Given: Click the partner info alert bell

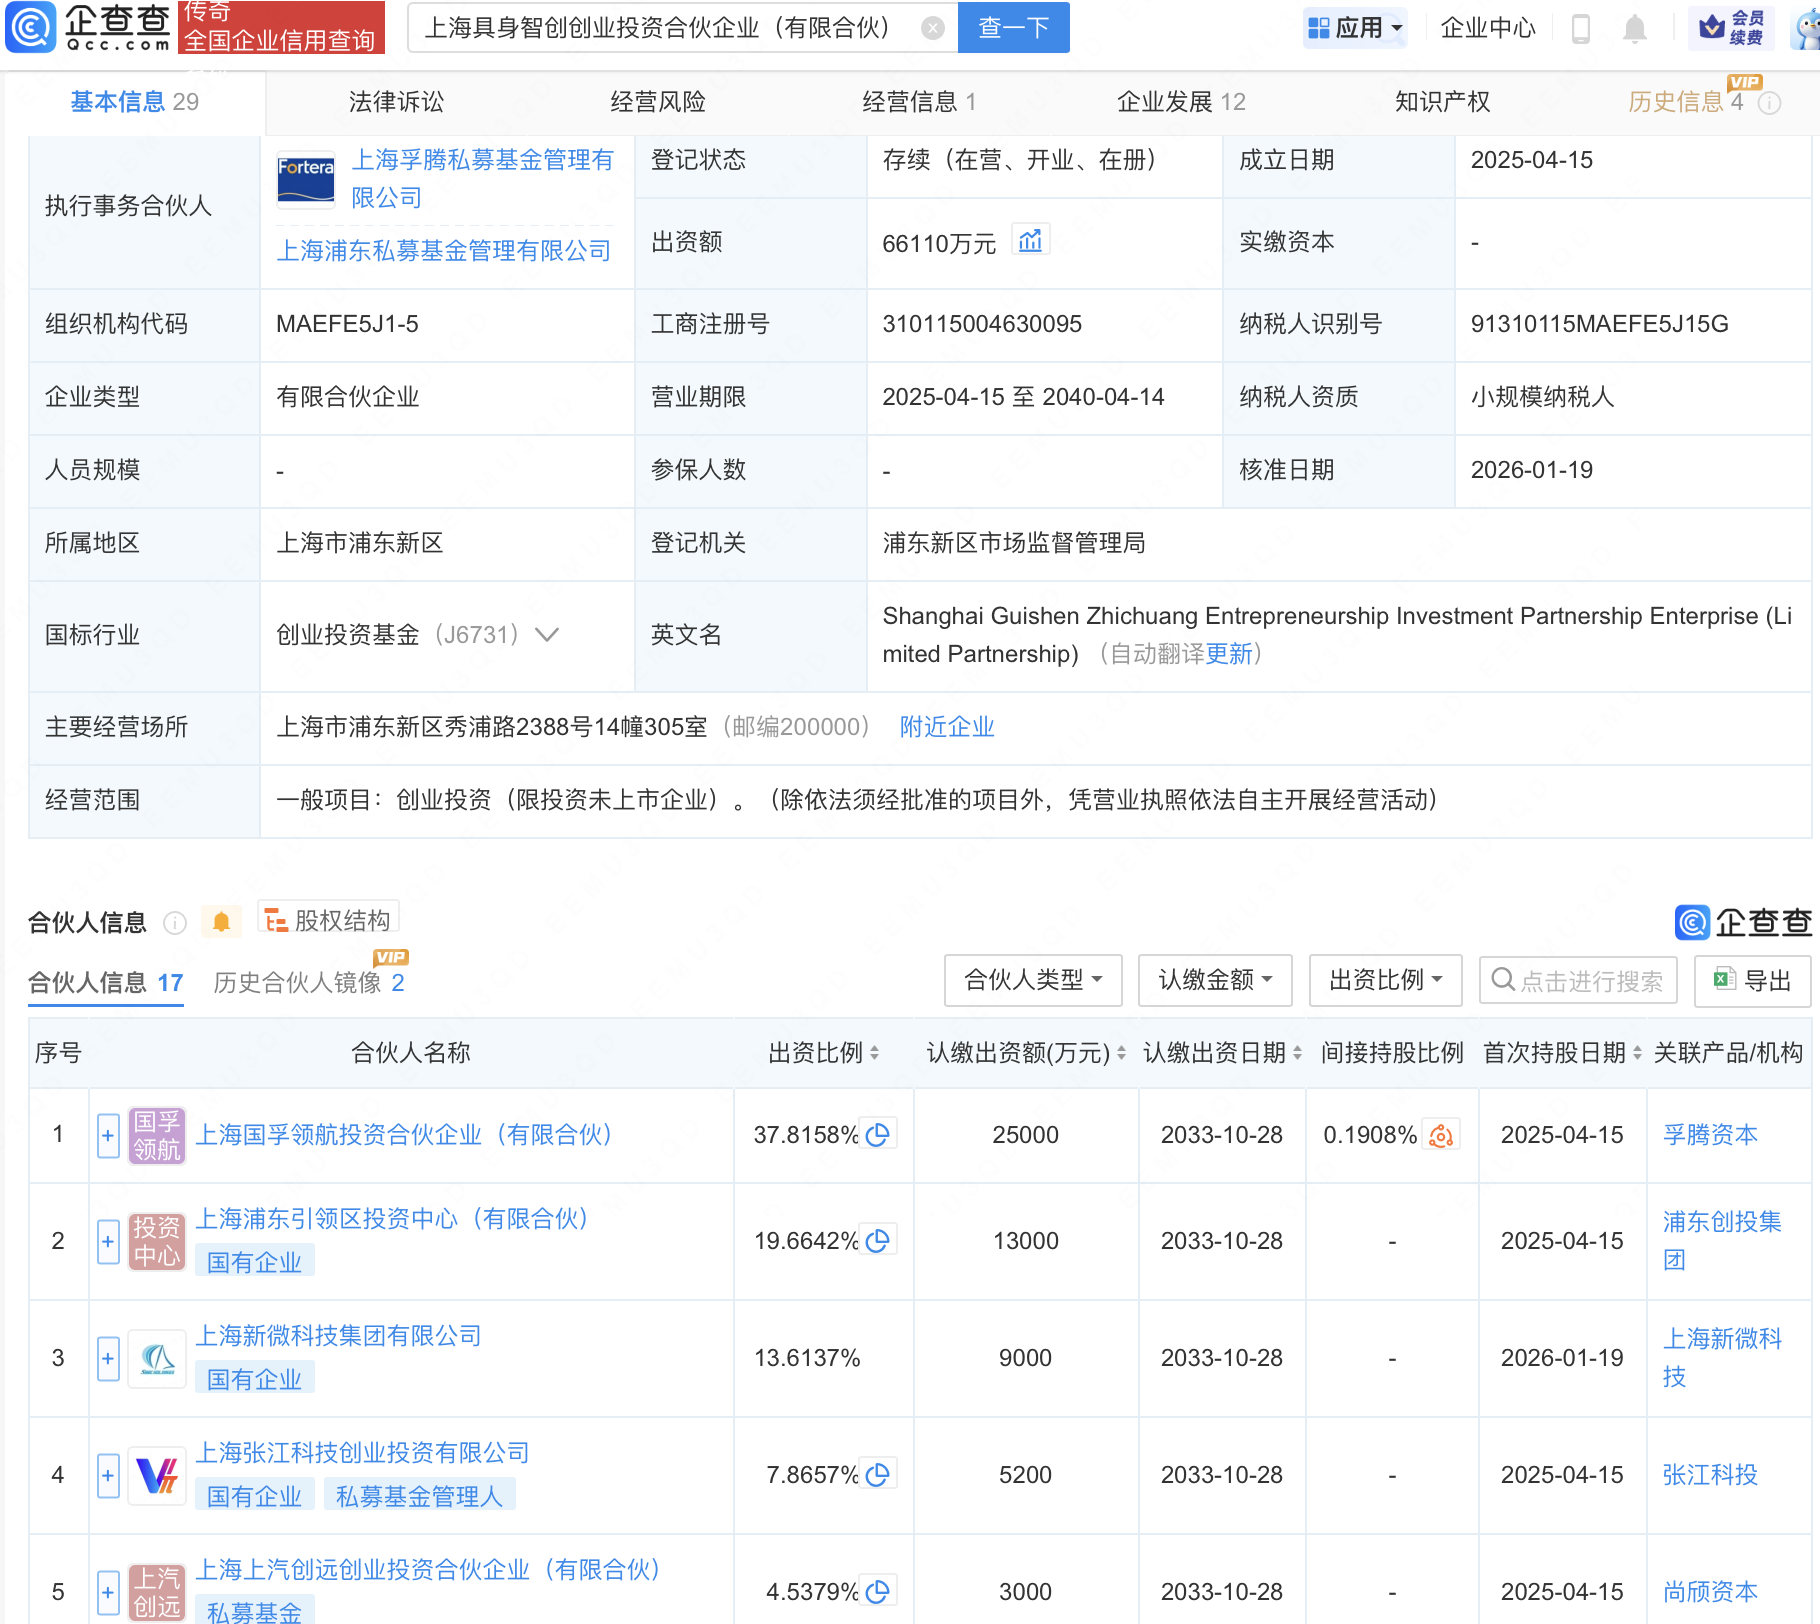Looking at the screenshot, I should tap(221, 921).
